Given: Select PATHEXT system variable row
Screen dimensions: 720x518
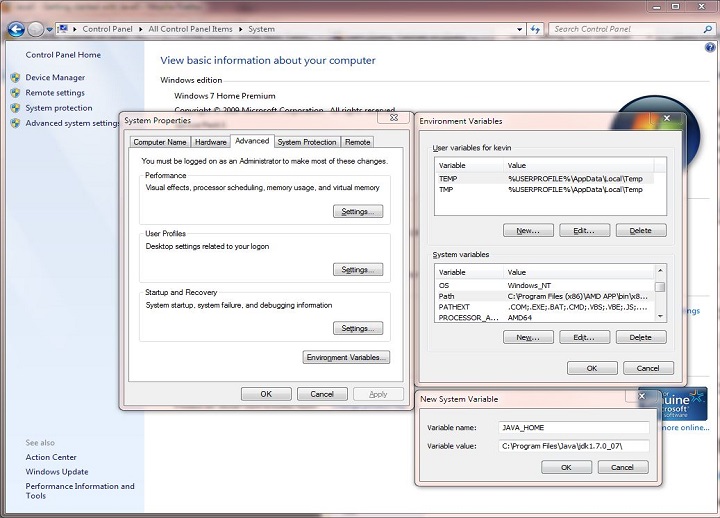Looking at the screenshot, I should [x=544, y=307].
